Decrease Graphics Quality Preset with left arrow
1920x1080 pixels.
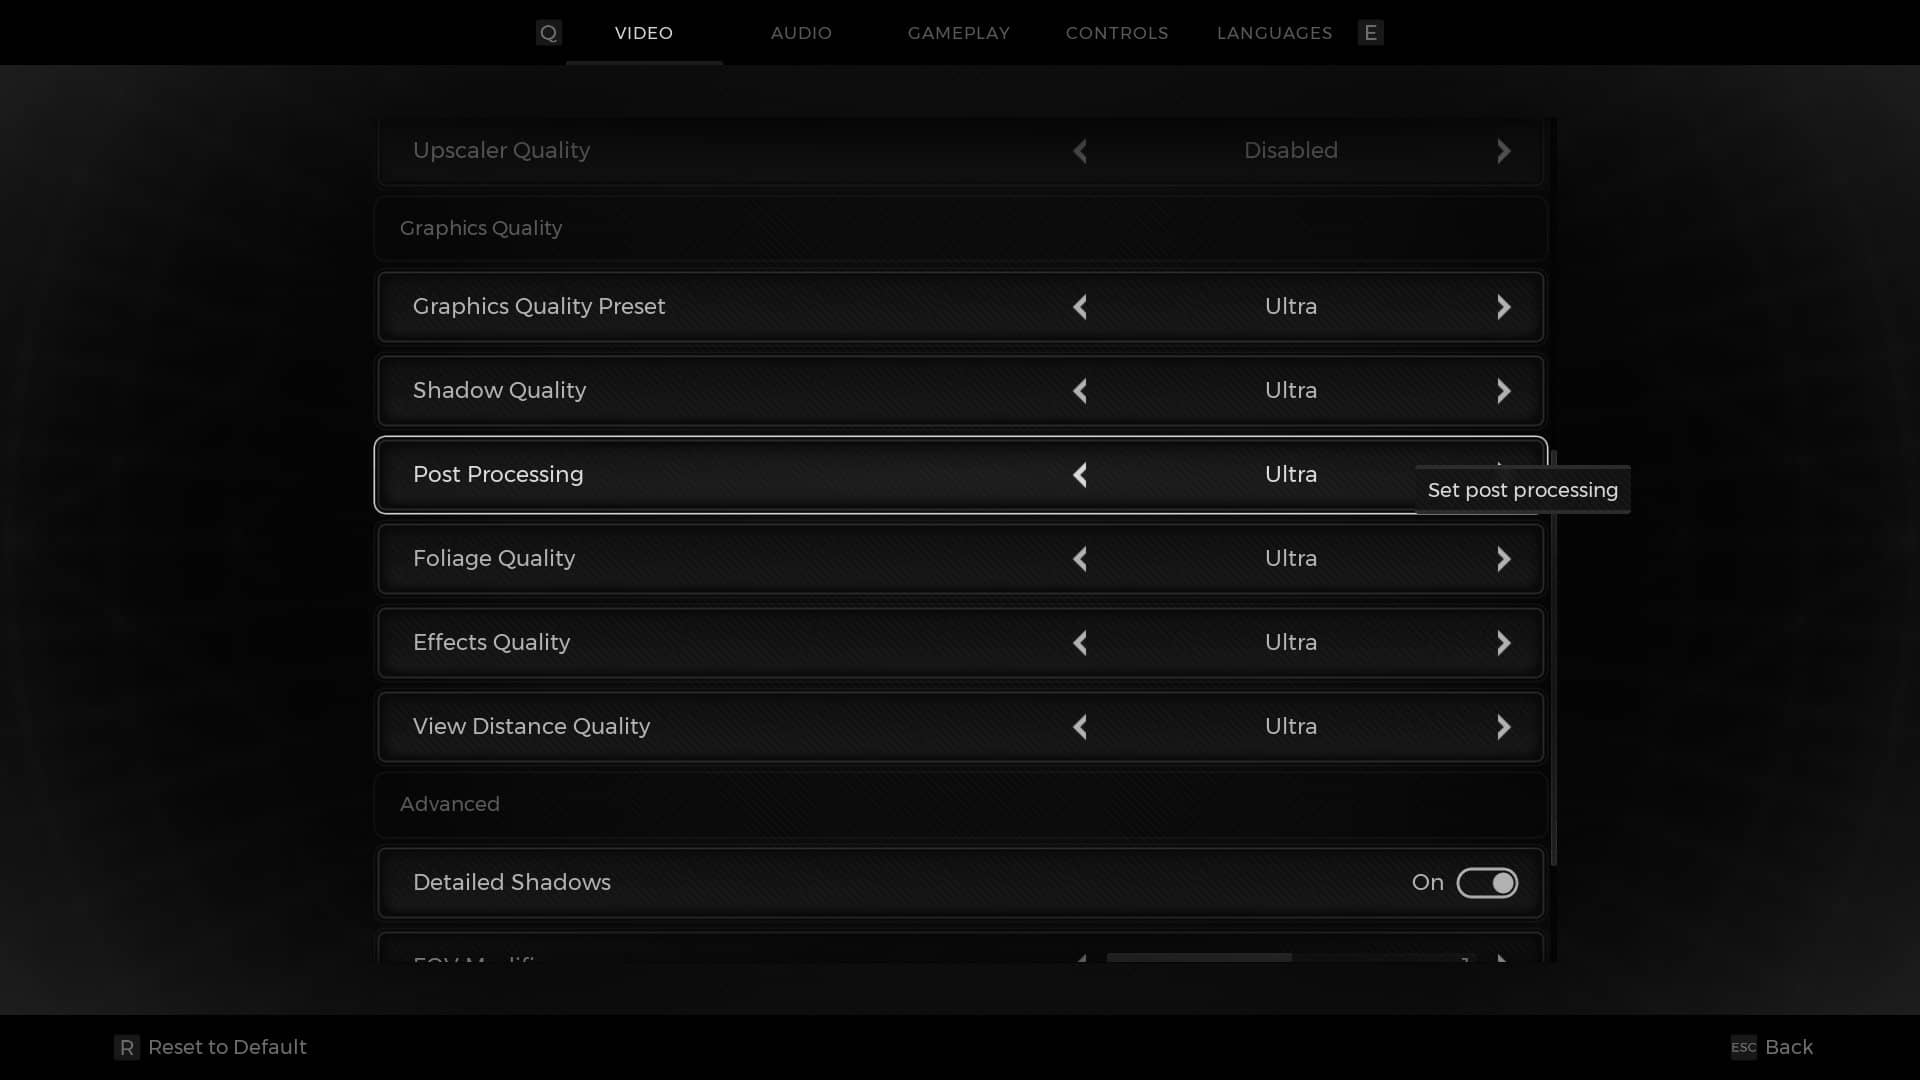point(1080,307)
